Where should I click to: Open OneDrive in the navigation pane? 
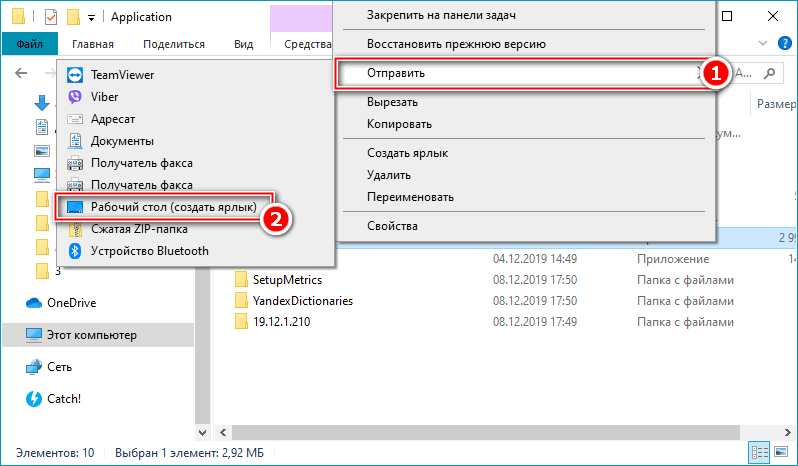[71, 303]
